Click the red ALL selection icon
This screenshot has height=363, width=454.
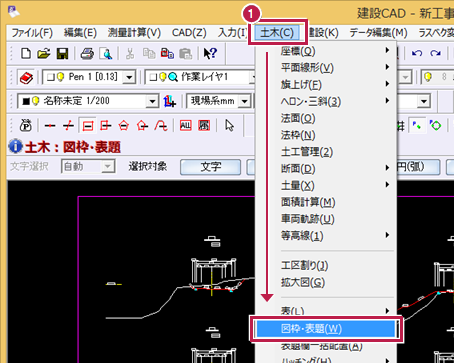[x=186, y=125]
